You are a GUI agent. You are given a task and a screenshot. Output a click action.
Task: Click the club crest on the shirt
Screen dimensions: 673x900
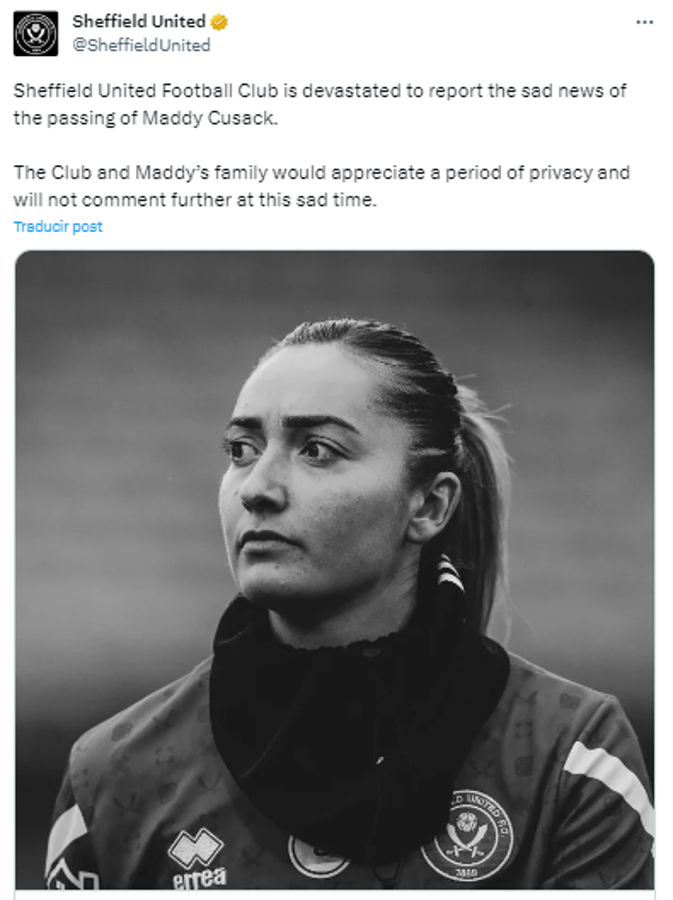pos(467,835)
